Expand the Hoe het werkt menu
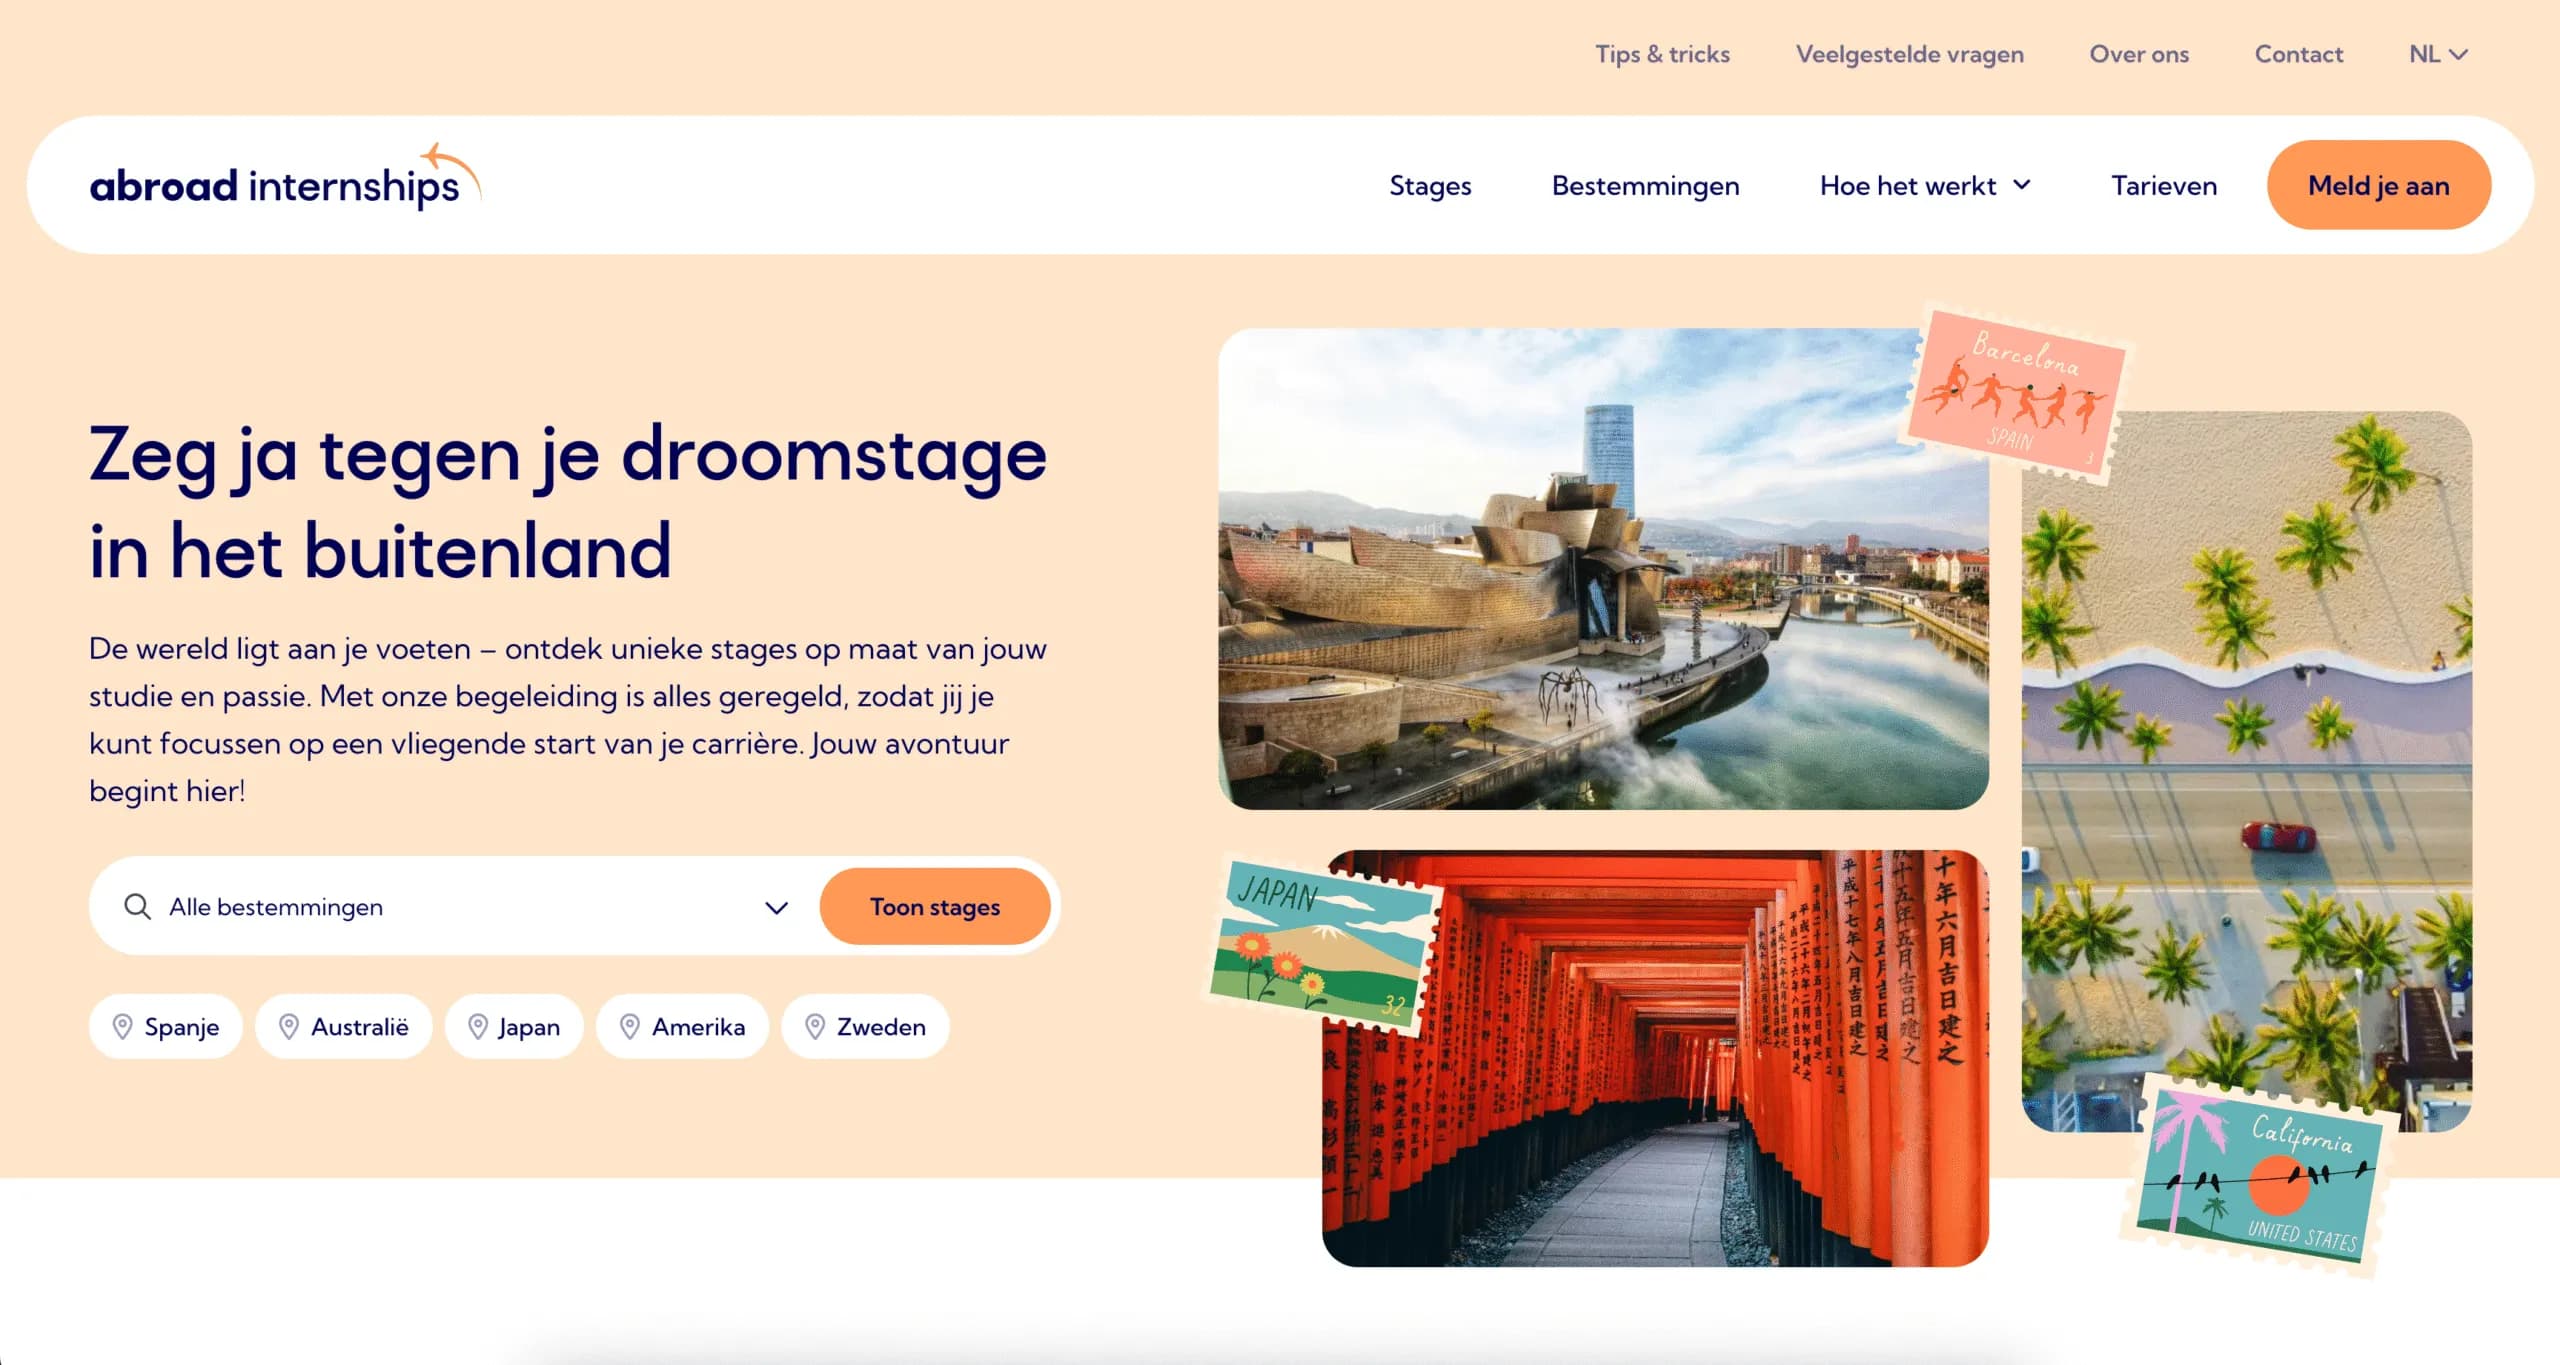The image size is (2560, 1365). point(1924,186)
